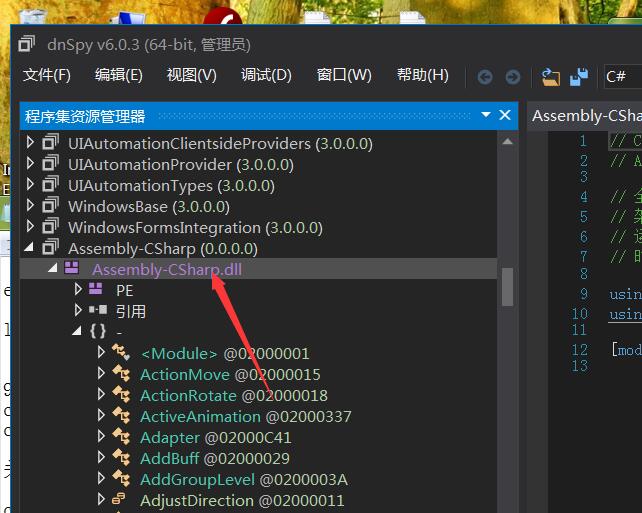Open the C# language dropdown
This screenshot has height=513, width=642.
click(x=623, y=76)
